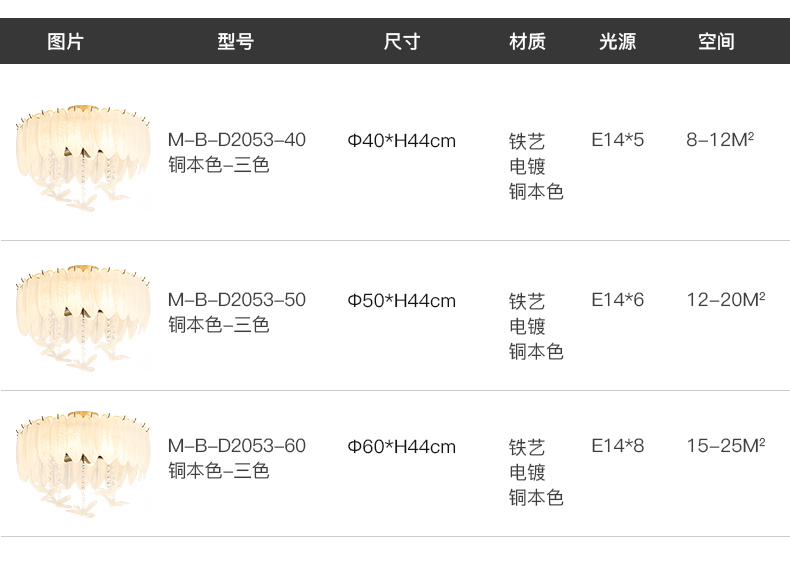Click the M-B-D2053-40 lamp thumbnail
The image size is (790, 572).
(x=83, y=158)
